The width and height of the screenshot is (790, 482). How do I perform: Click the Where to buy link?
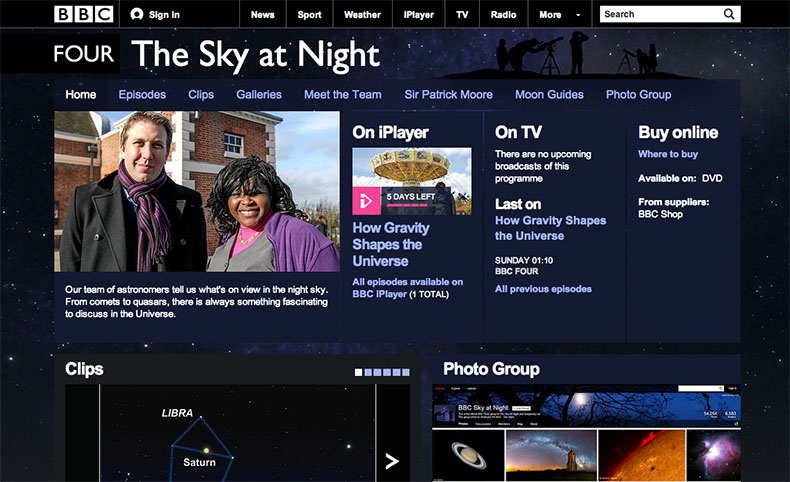[x=668, y=154]
